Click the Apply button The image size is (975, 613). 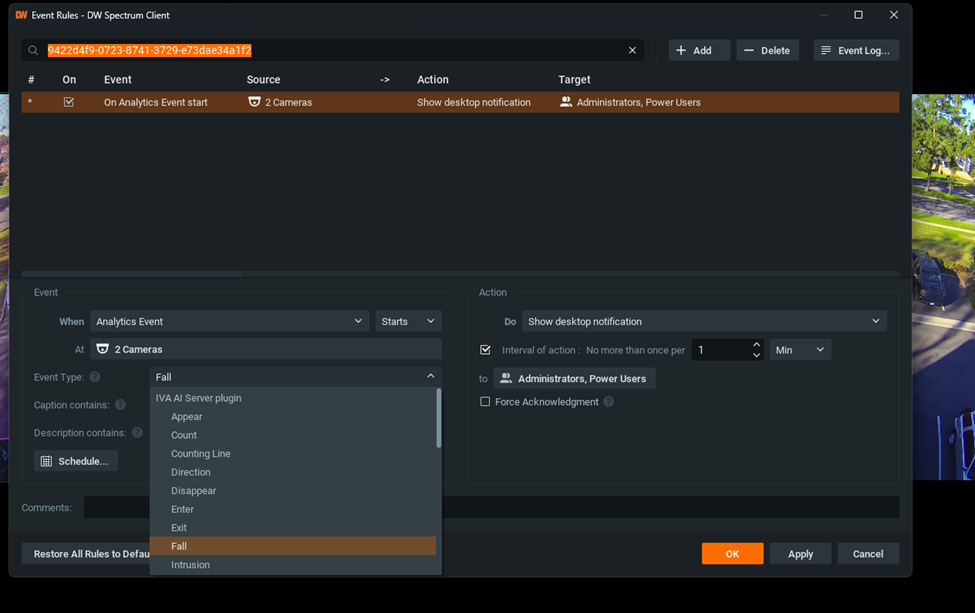[800, 553]
